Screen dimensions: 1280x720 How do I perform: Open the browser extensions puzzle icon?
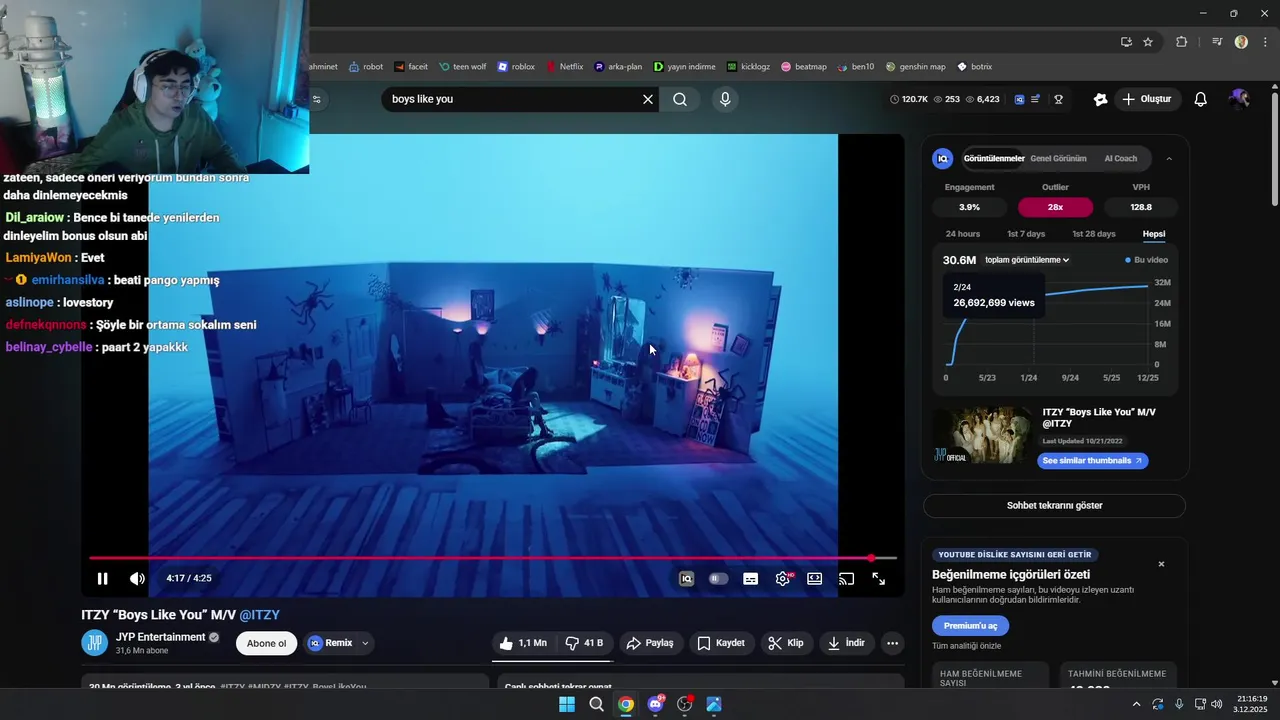(x=1182, y=42)
